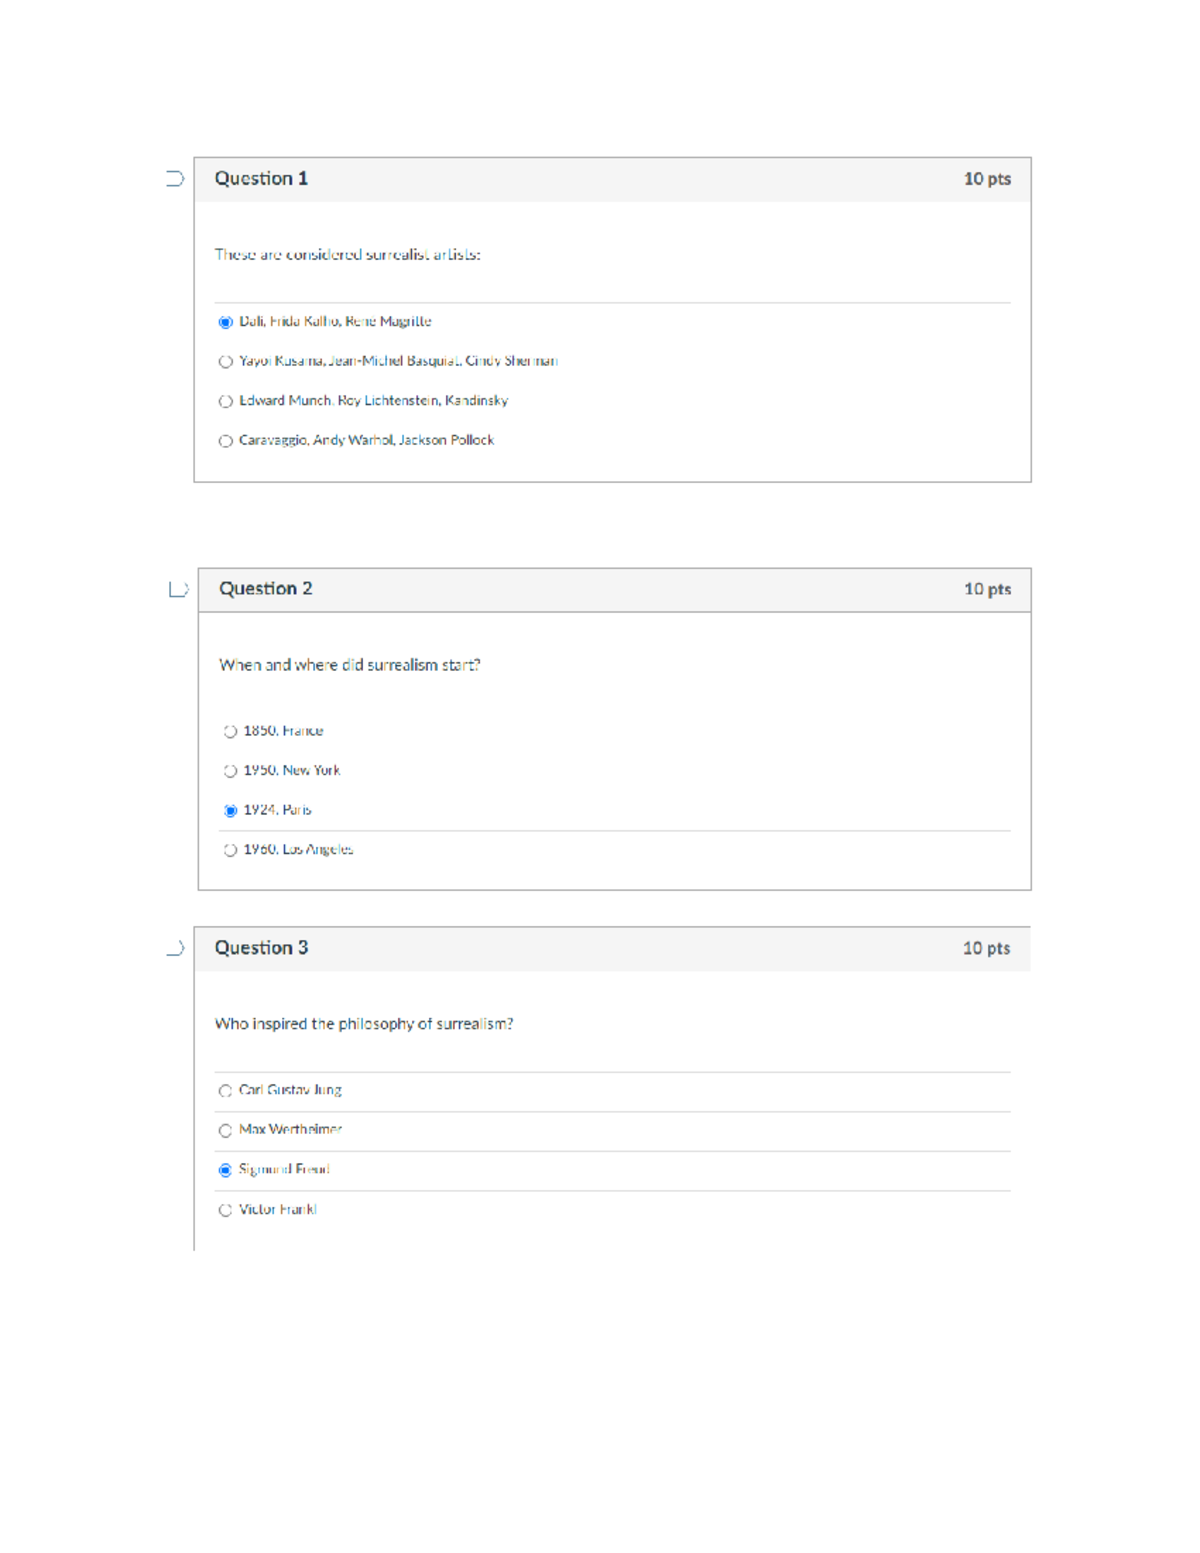This screenshot has height=1553, width=1200.
Task: Pick Victor Frankl as the answer
Action: click(226, 1210)
